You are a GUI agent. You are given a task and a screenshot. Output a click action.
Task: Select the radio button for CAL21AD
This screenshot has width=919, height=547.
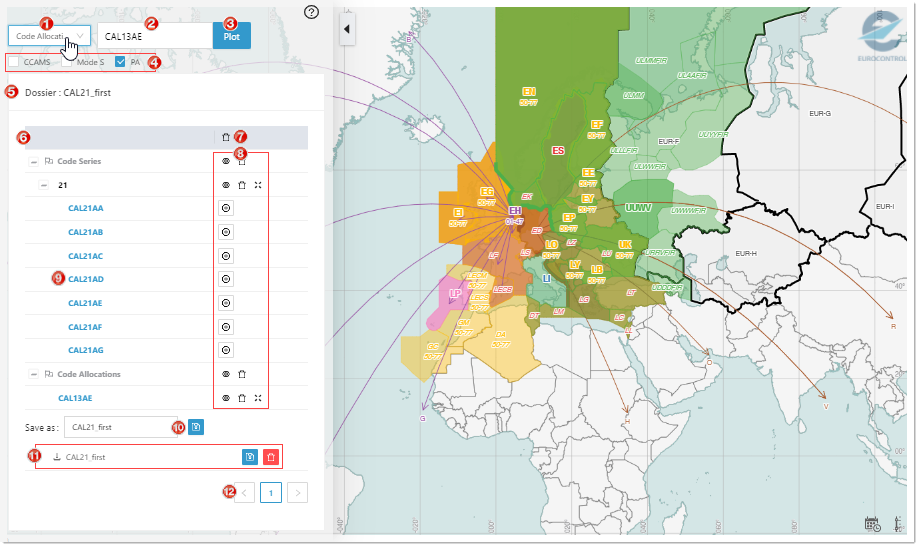pos(226,279)
